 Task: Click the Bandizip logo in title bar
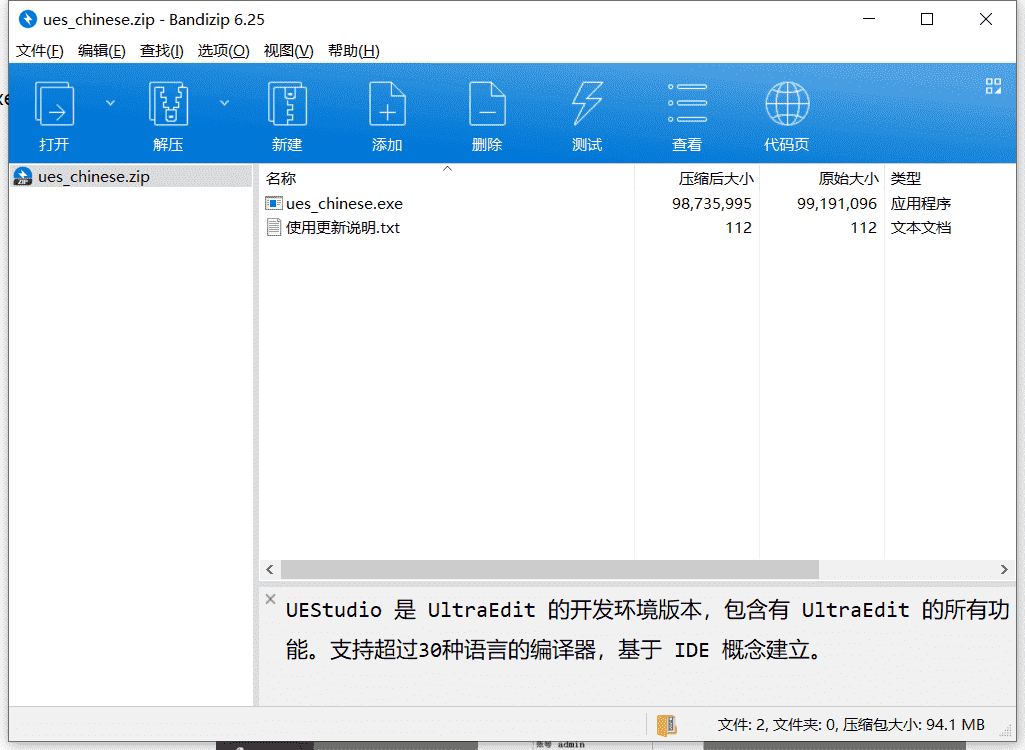[27, 19]
